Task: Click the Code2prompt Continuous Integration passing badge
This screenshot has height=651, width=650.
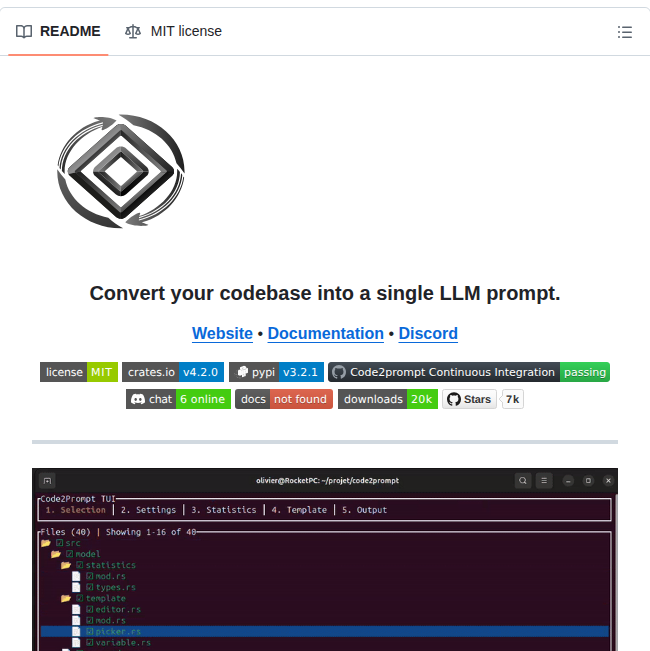Action: (469, 372)
